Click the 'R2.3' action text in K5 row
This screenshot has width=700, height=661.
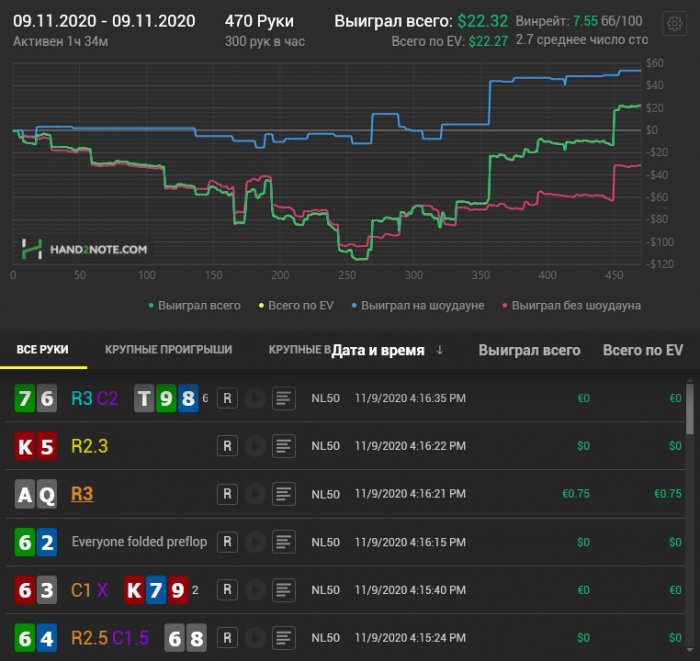coord(89,446)
